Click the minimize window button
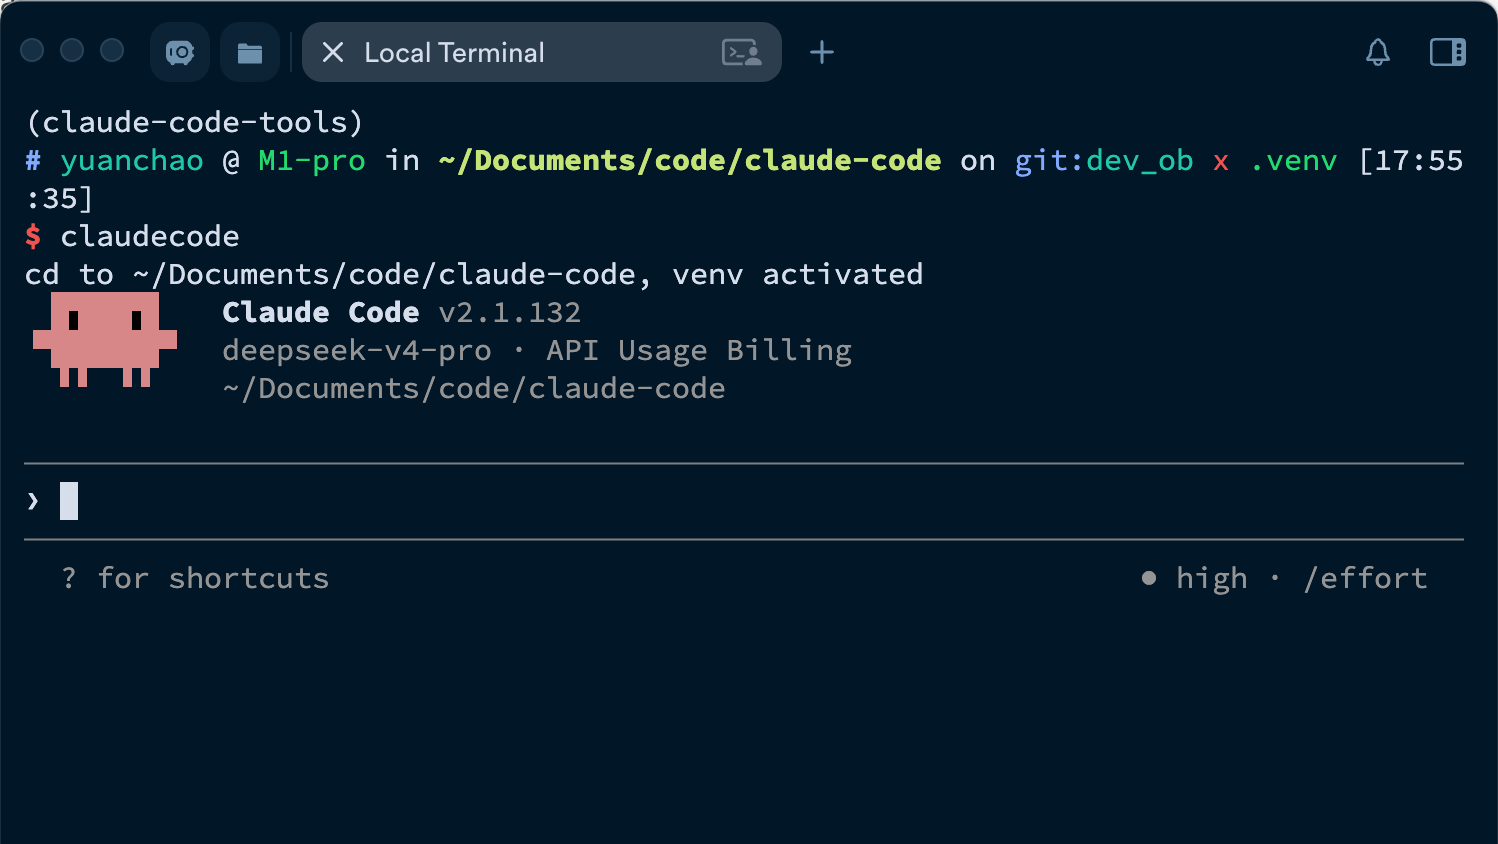 [72, 50]
